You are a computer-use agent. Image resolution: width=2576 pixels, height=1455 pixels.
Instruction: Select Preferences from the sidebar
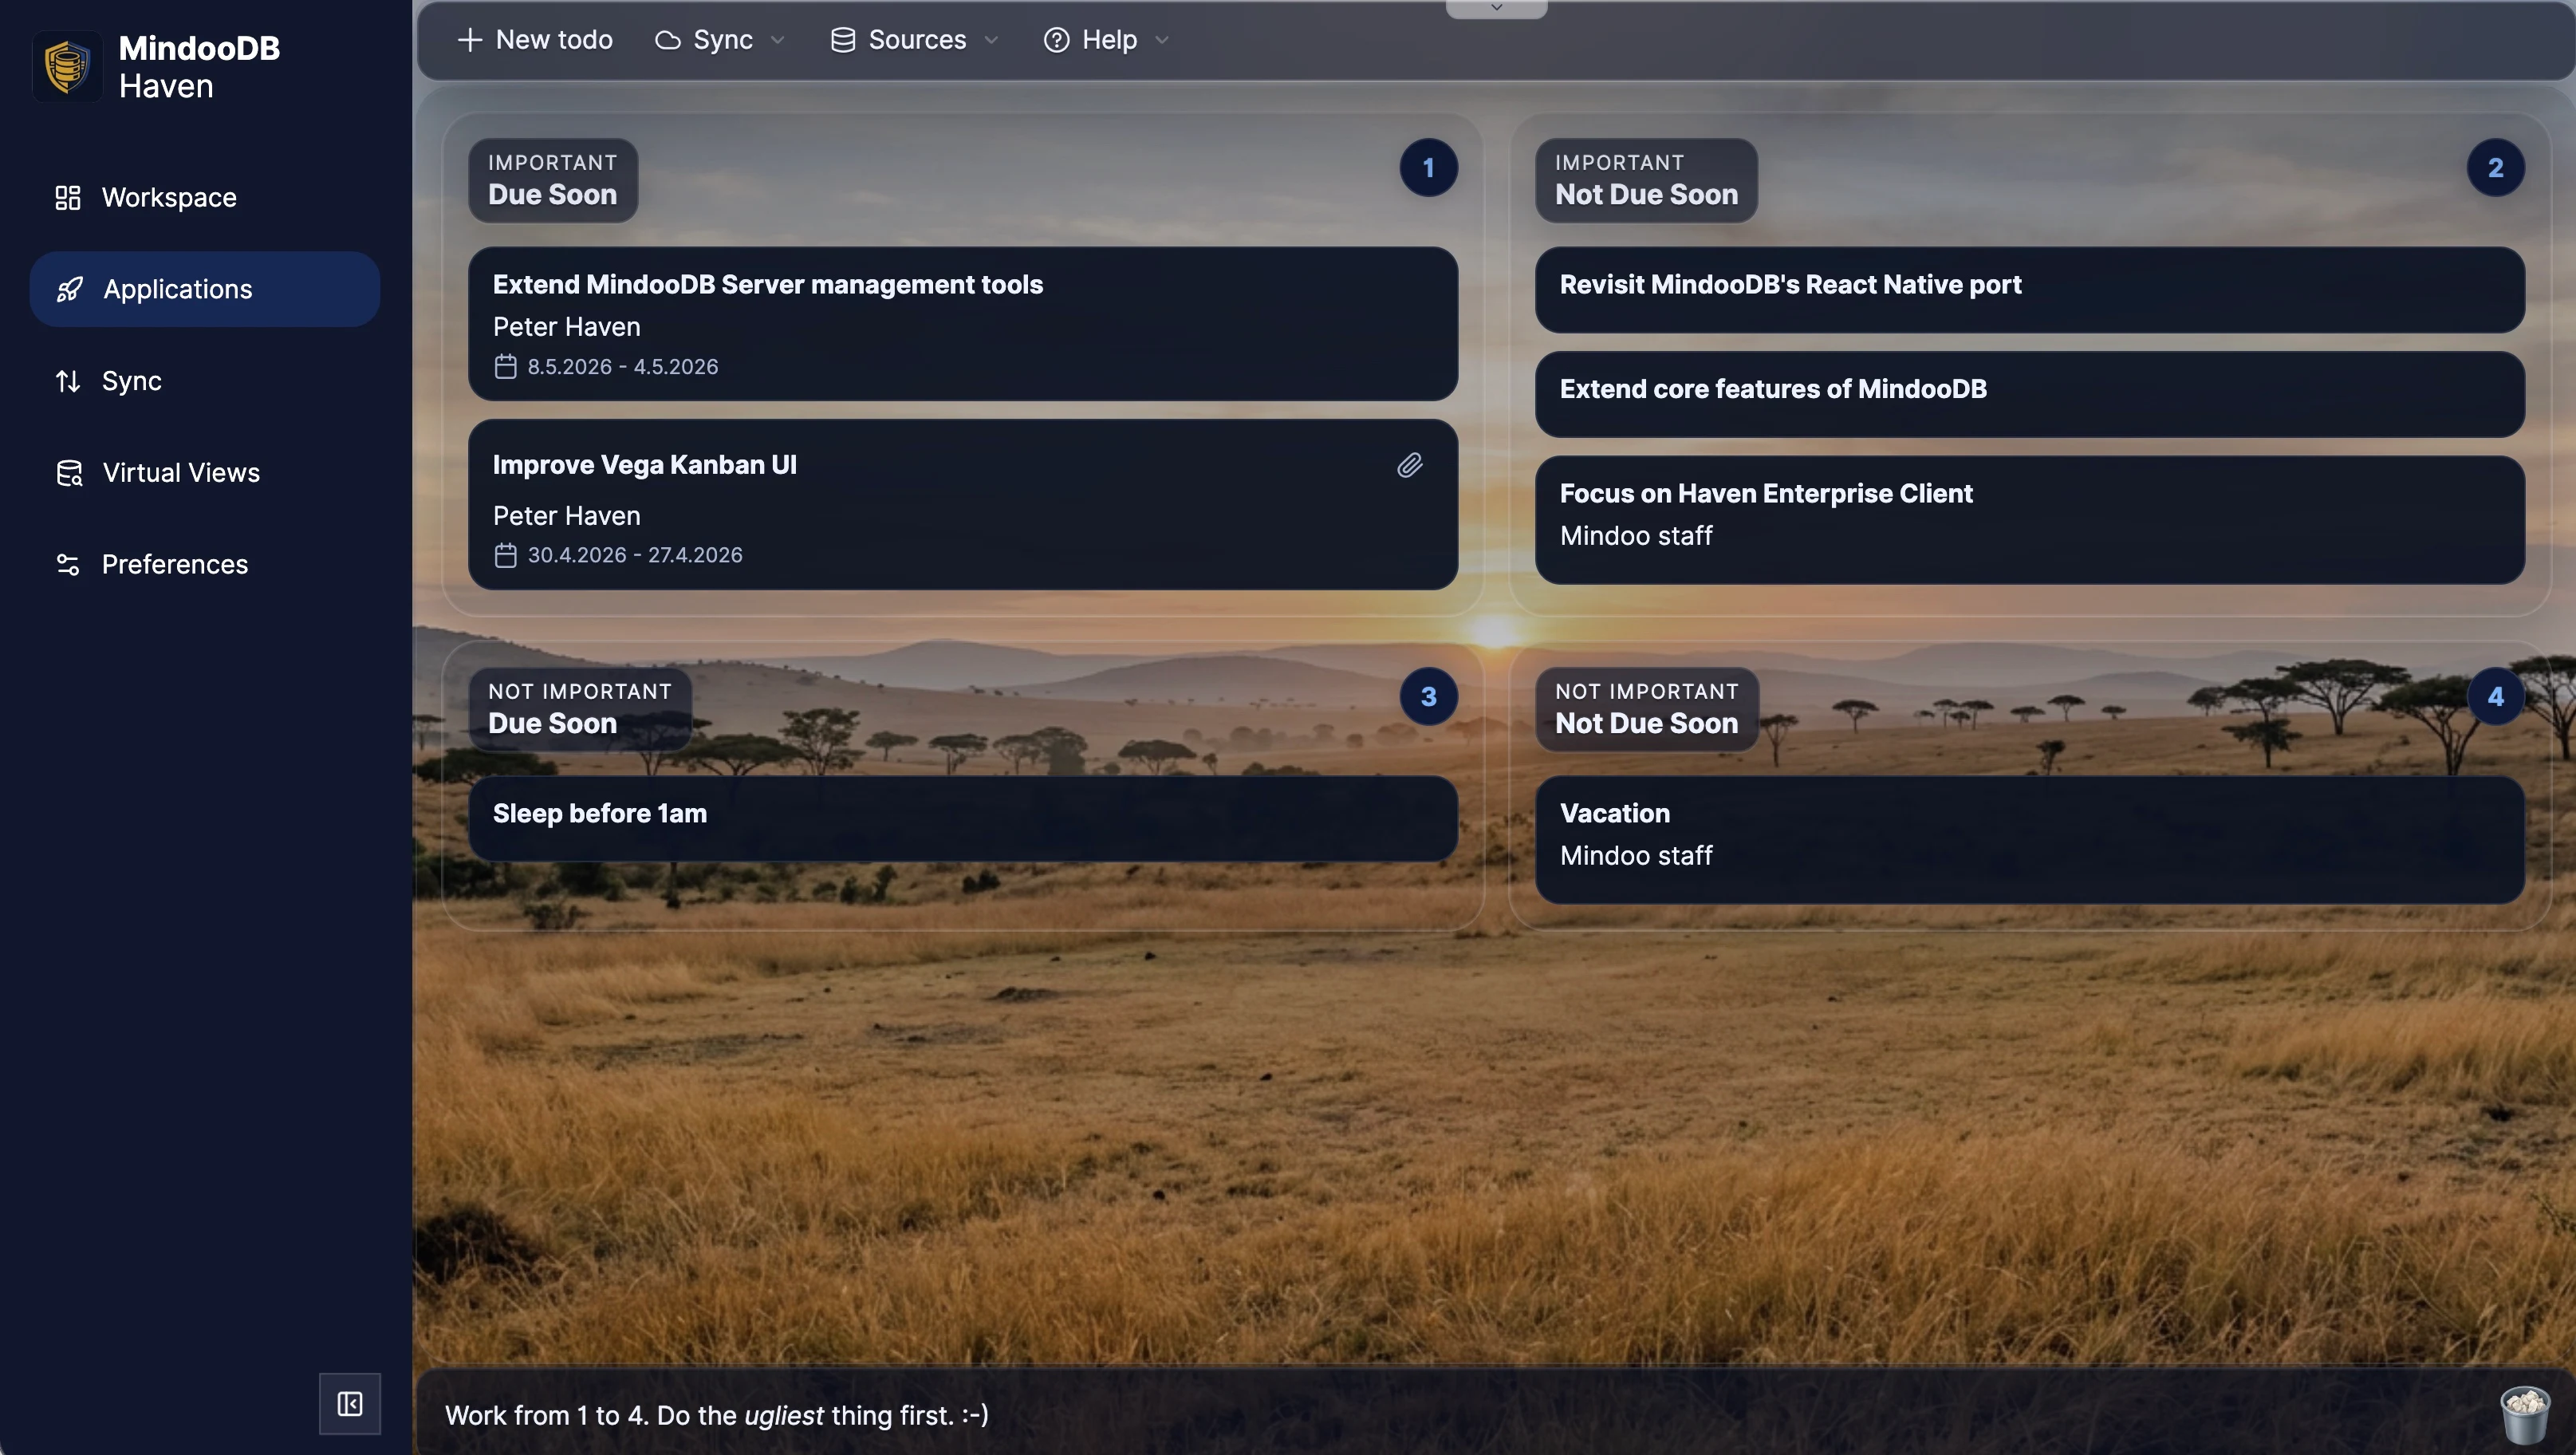pyautogui.click(x=175, y=564)
